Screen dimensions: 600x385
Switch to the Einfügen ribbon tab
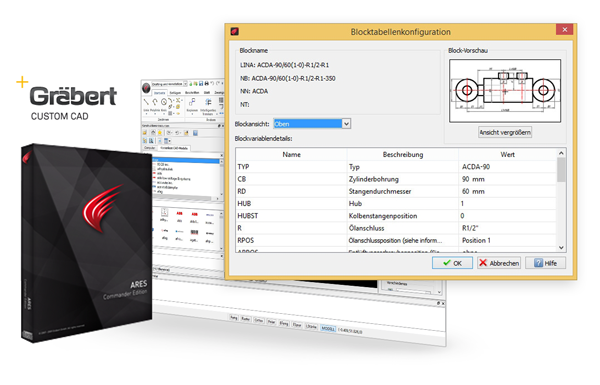click(x=175, y=93)
